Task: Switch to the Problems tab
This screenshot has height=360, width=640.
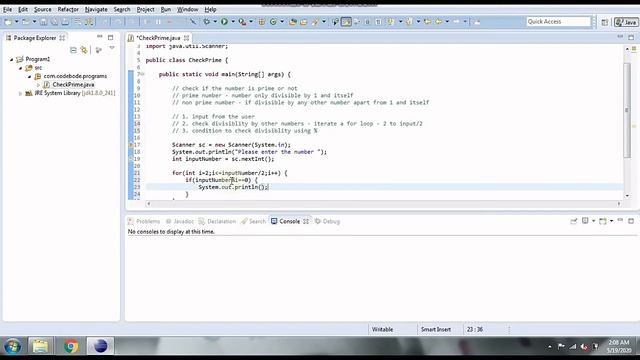Action: coord(144,221)
